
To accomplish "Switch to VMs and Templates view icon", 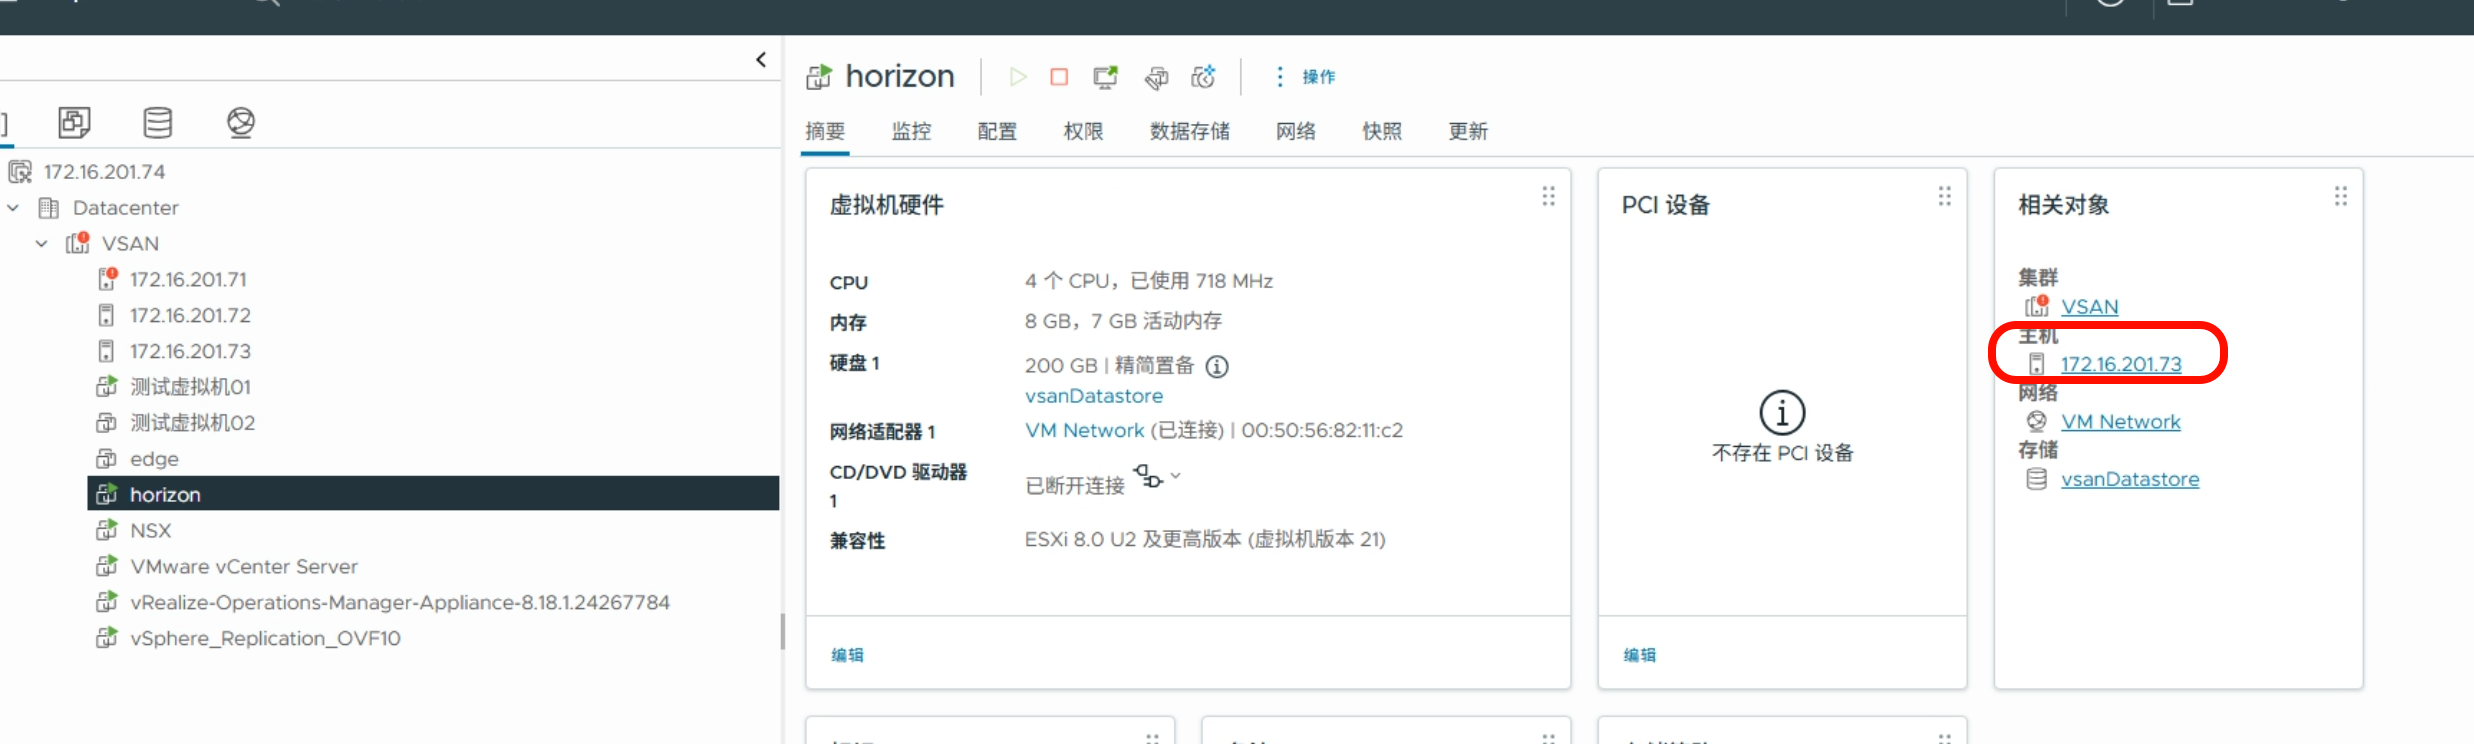I will 74,122.
